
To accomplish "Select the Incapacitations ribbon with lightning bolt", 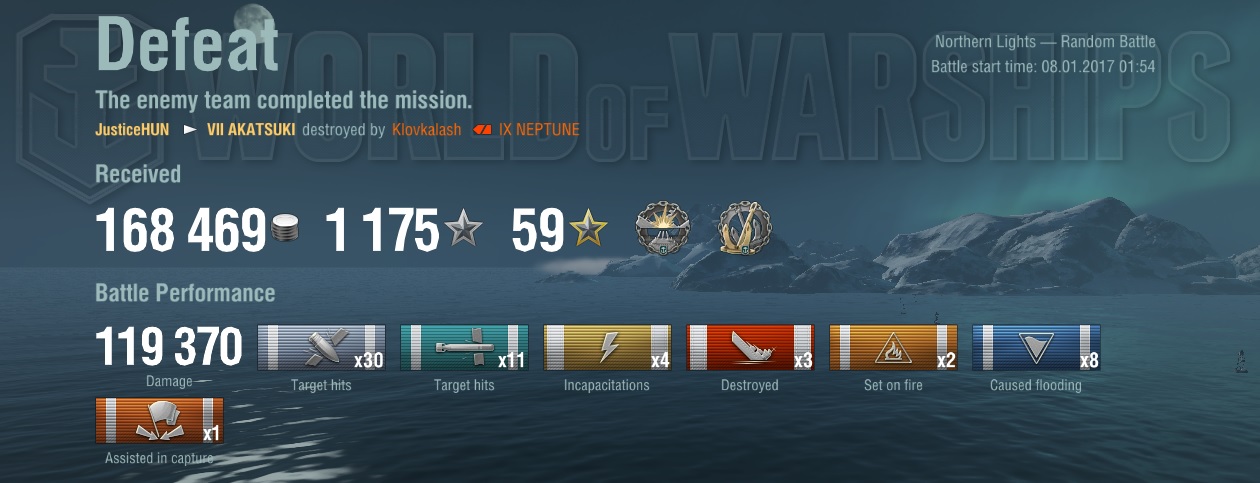I will (x=607, y=348).
